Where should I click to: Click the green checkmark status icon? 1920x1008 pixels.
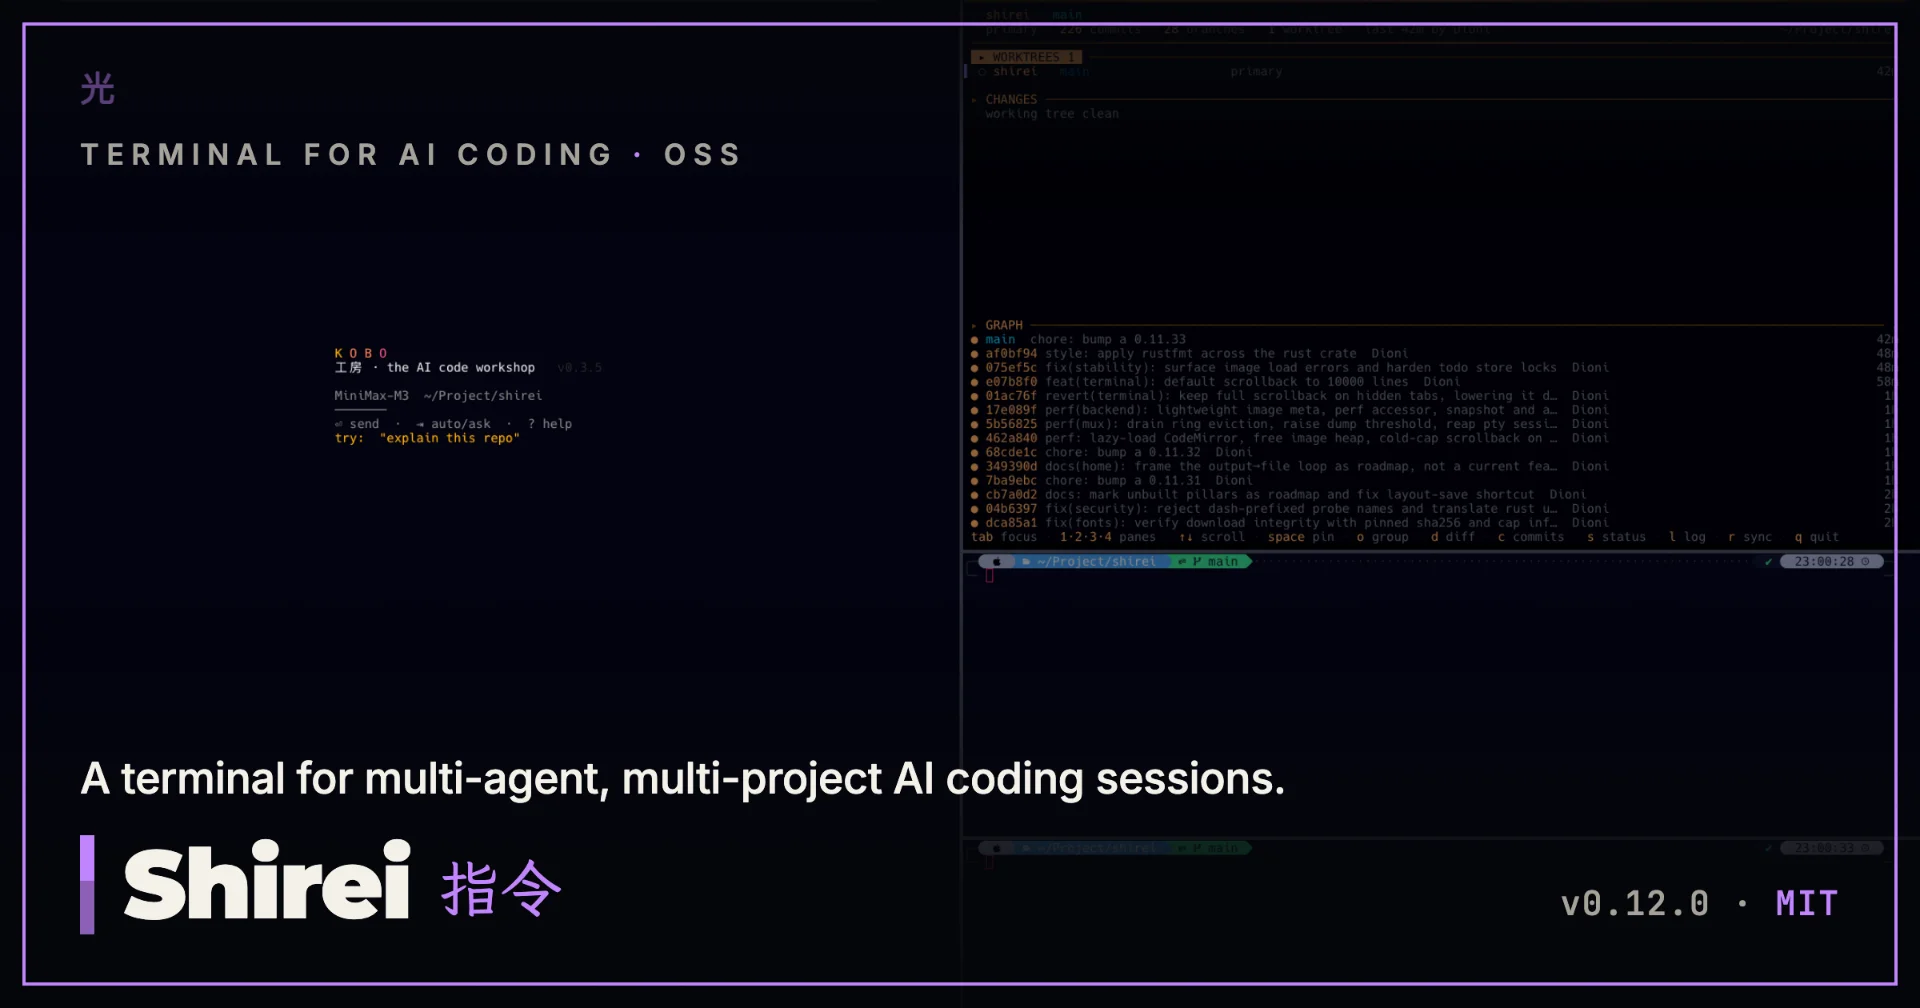coord(1768,562)
